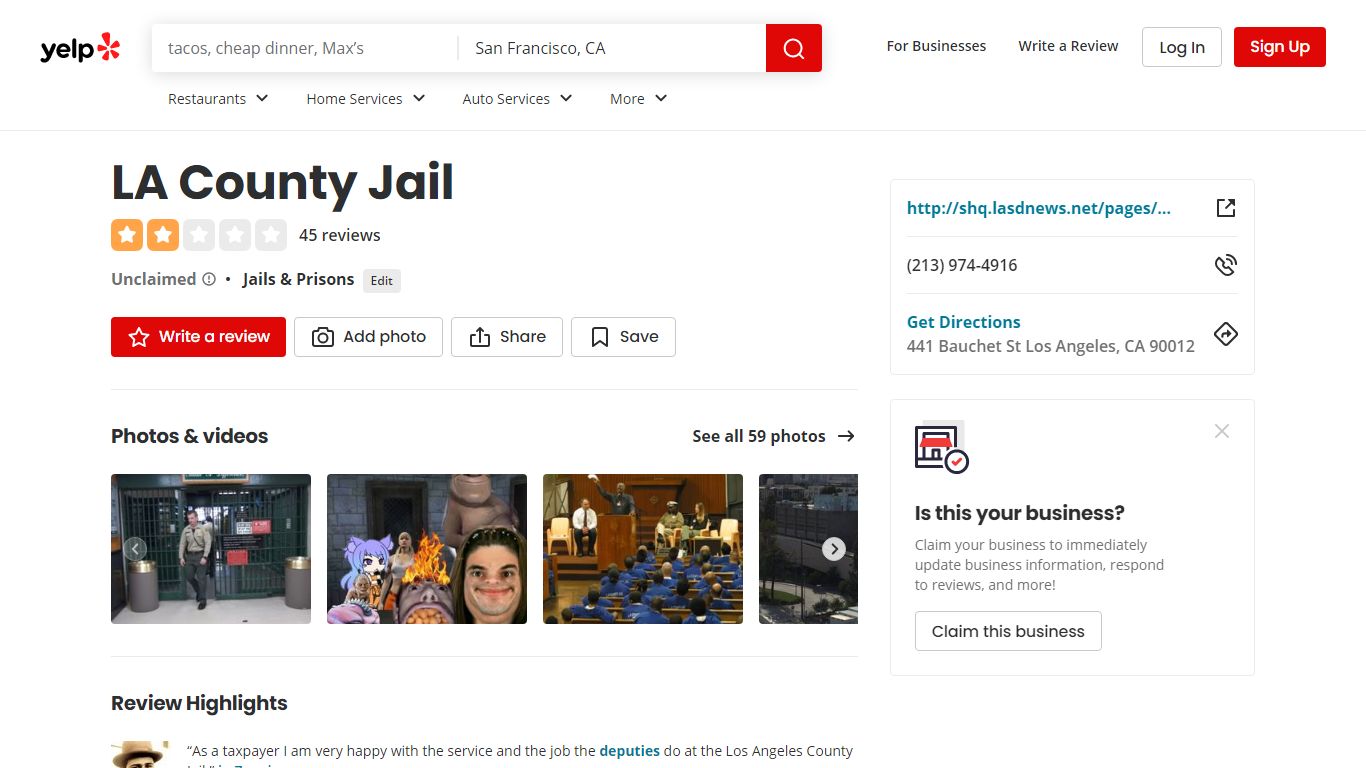Click the 'deputies' highlighted keyword link

tap(630, 751)
